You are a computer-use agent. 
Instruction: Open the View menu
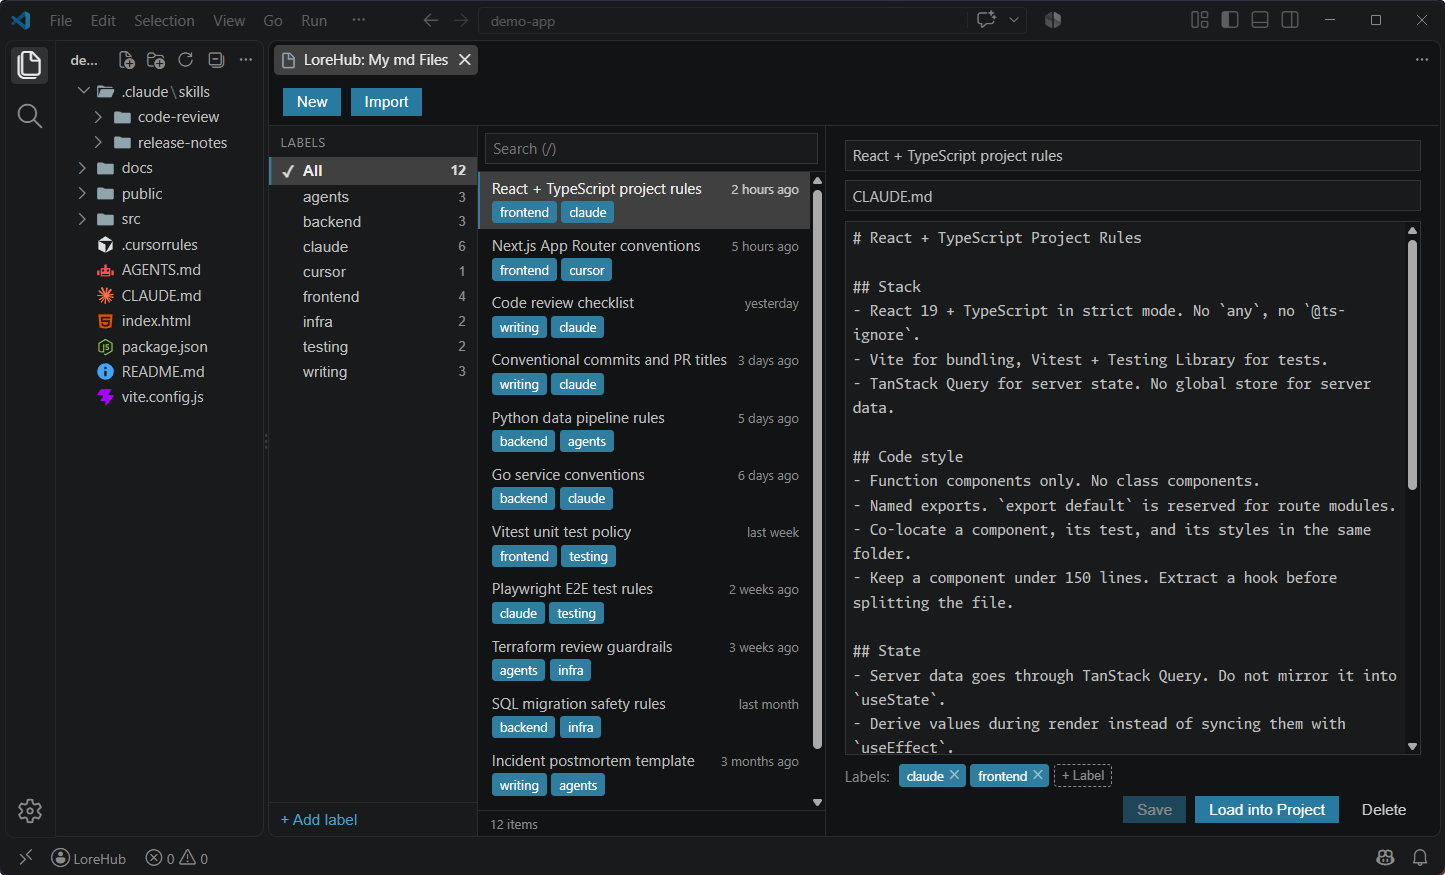229,20
